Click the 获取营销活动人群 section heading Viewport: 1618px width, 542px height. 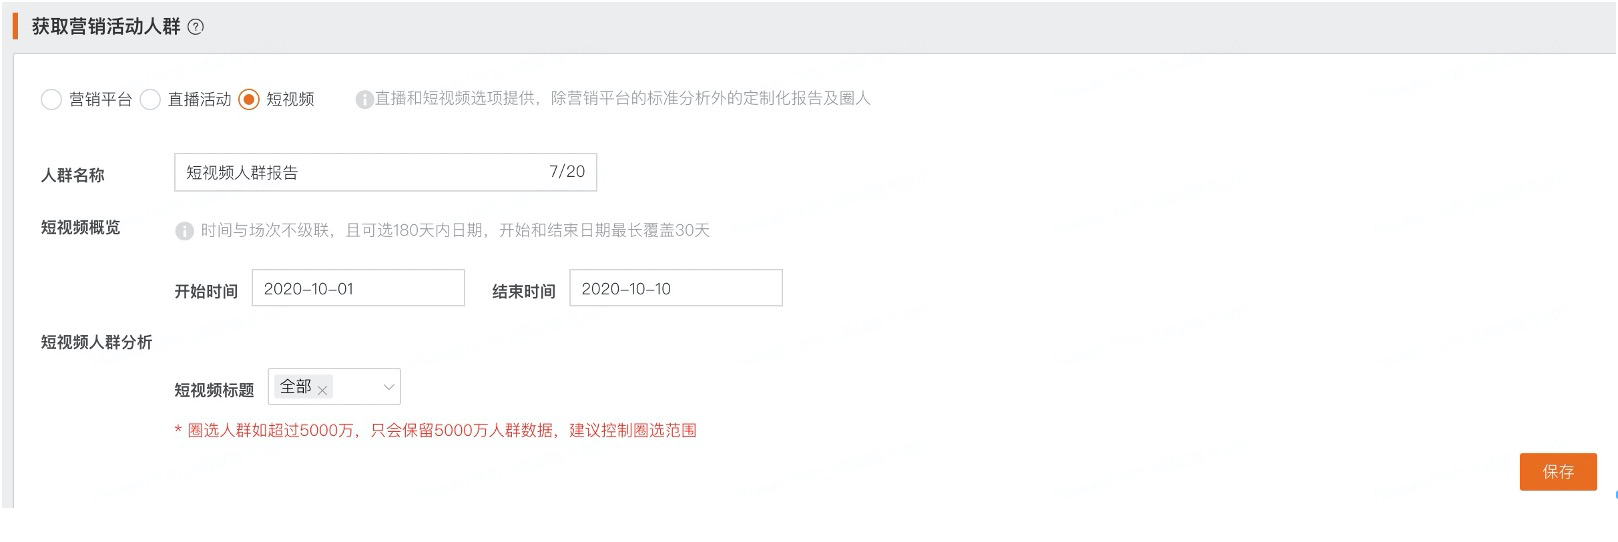[106, 27]
